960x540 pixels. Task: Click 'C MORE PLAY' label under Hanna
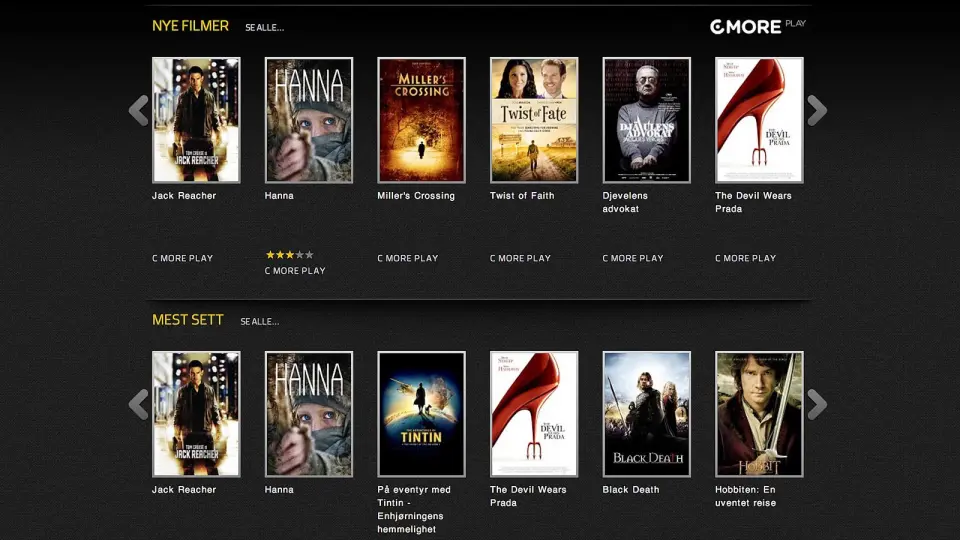pyautogui.click(x=295, y=271)
